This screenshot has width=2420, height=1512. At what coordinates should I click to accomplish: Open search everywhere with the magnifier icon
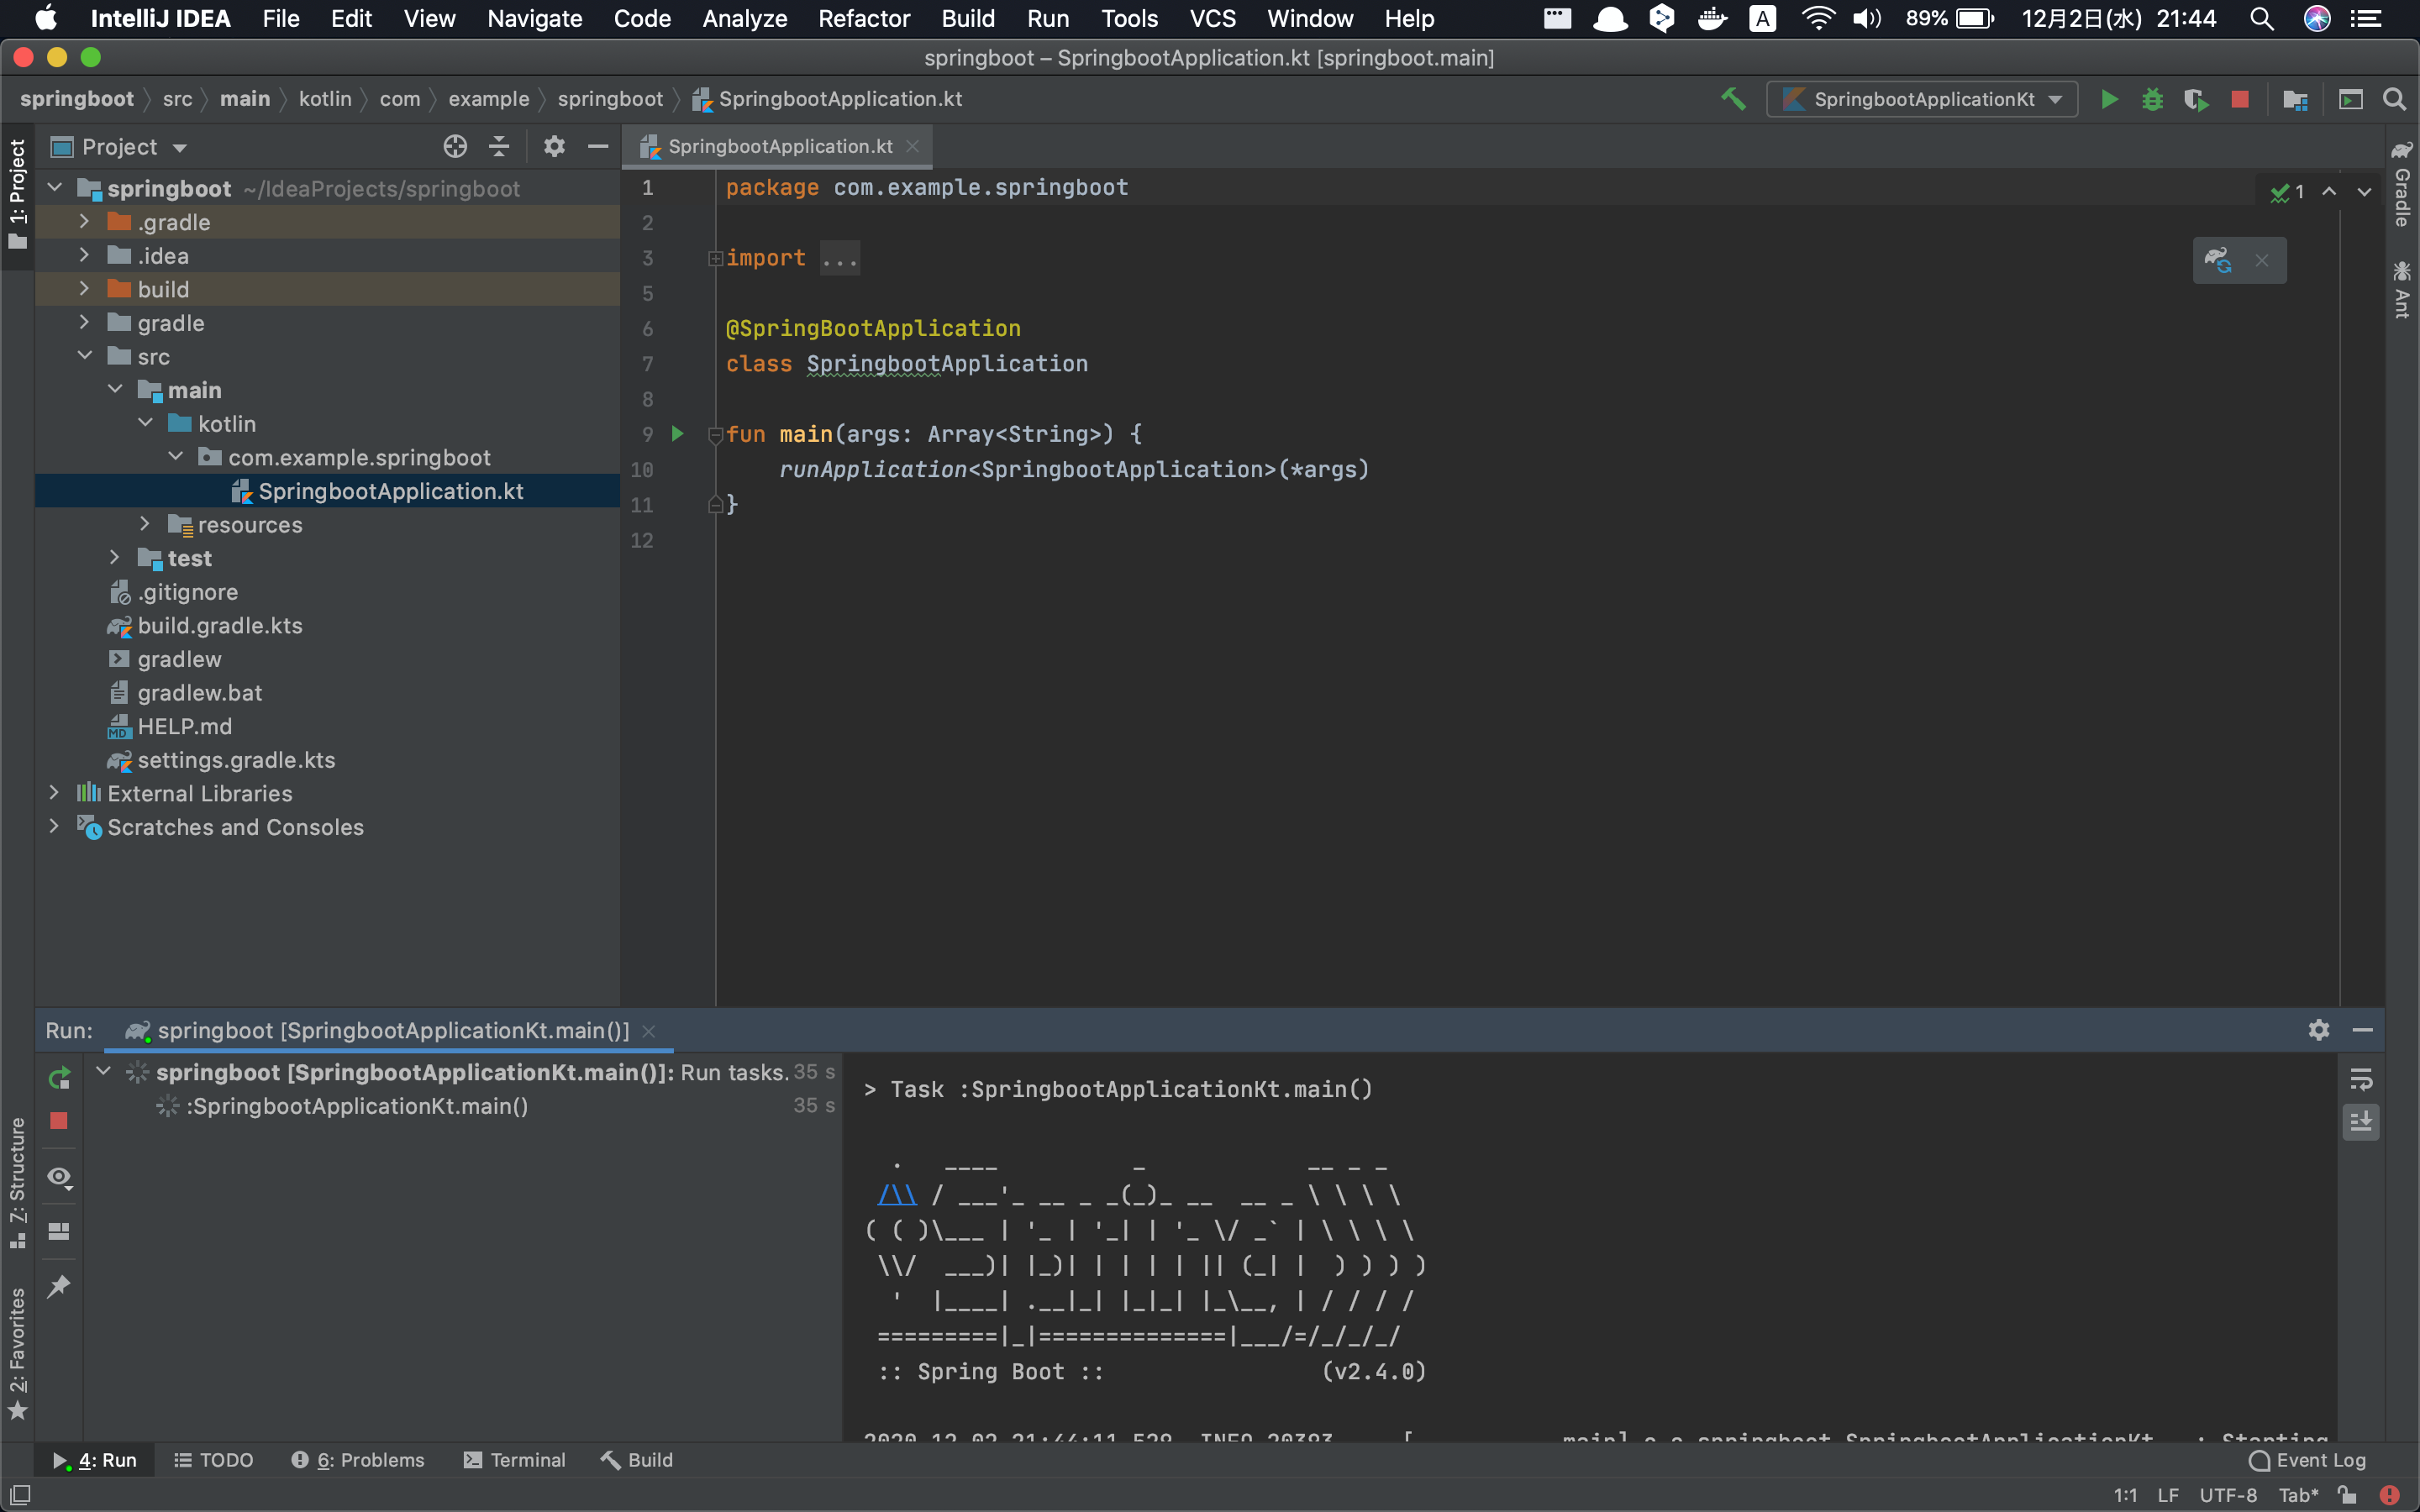2394,99
